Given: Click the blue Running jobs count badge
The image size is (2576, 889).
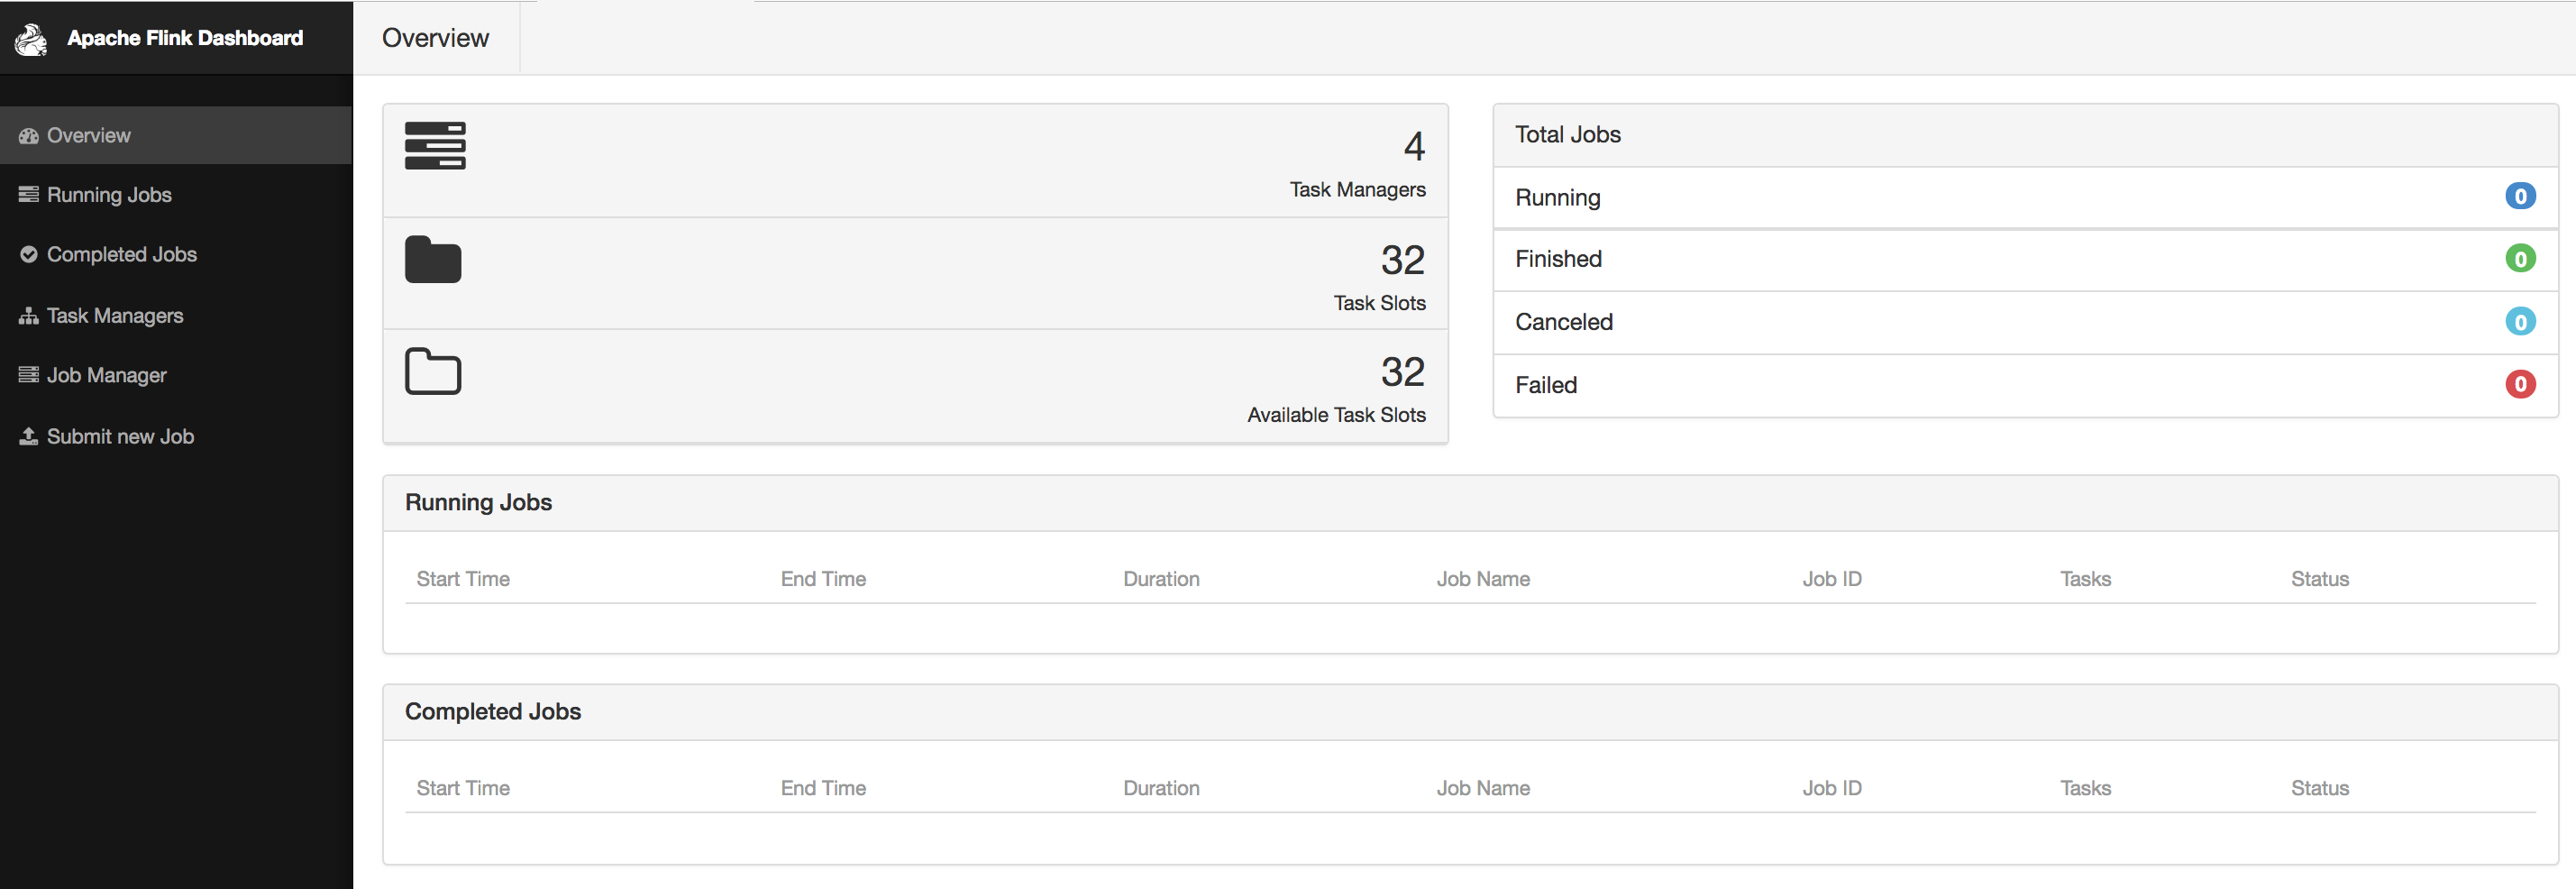Looking at the screenshot, I should (x=2520, y=196).
